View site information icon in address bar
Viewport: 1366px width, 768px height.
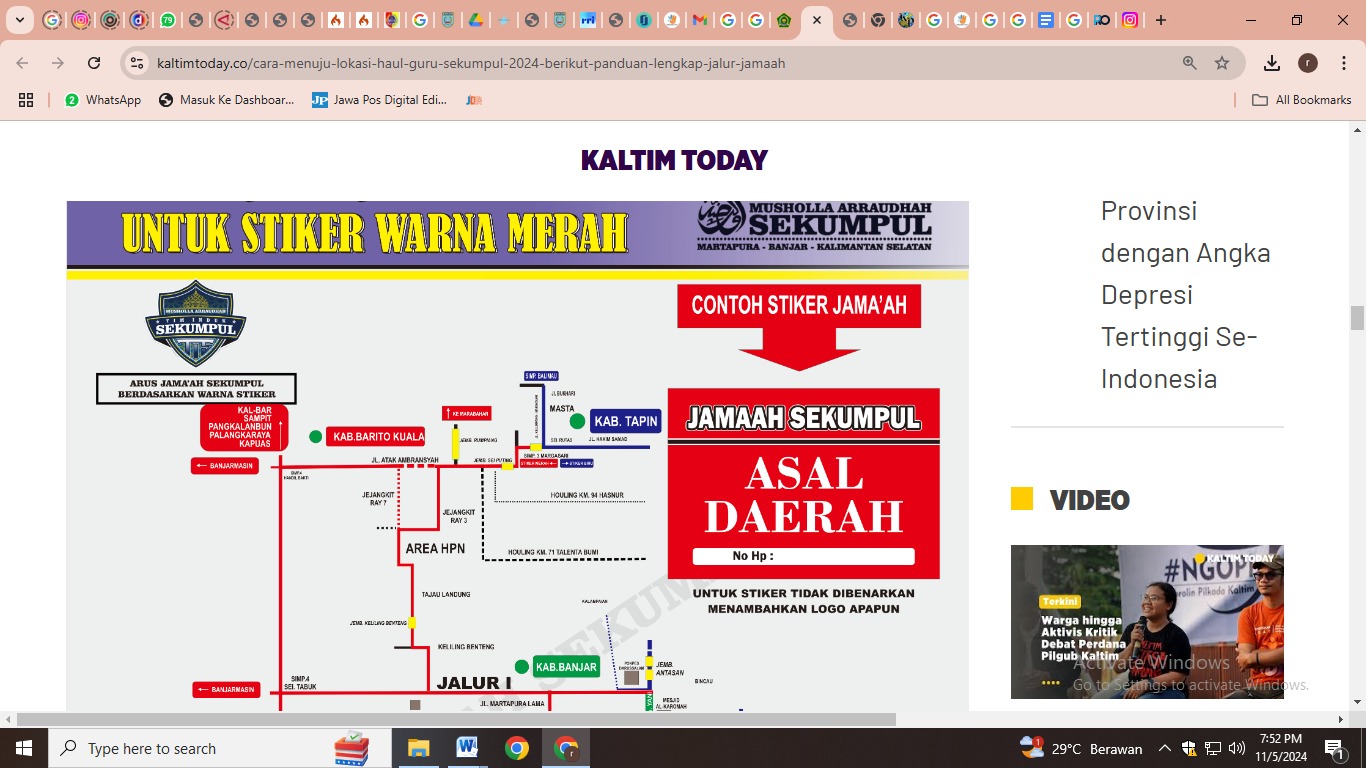coord(137,63)
